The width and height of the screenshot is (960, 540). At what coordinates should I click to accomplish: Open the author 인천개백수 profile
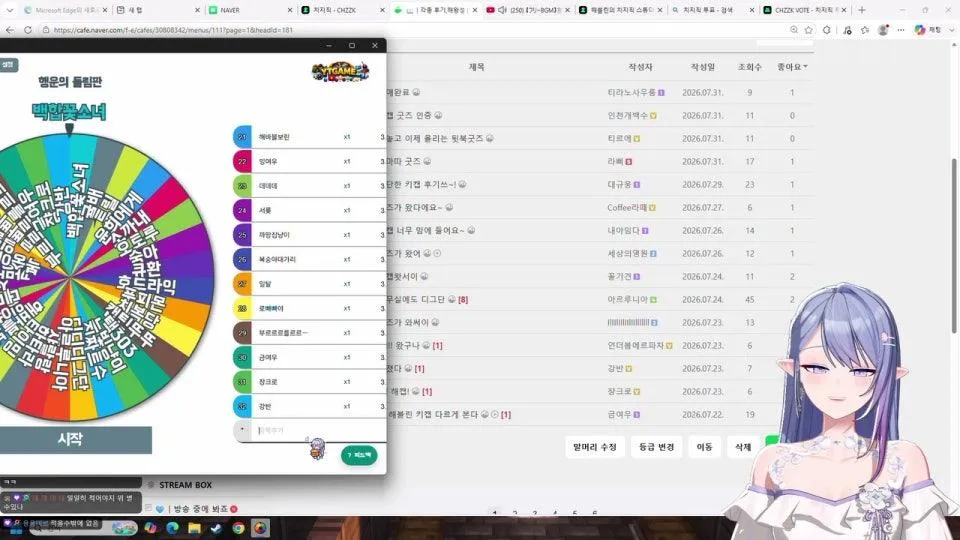[628, 116]
